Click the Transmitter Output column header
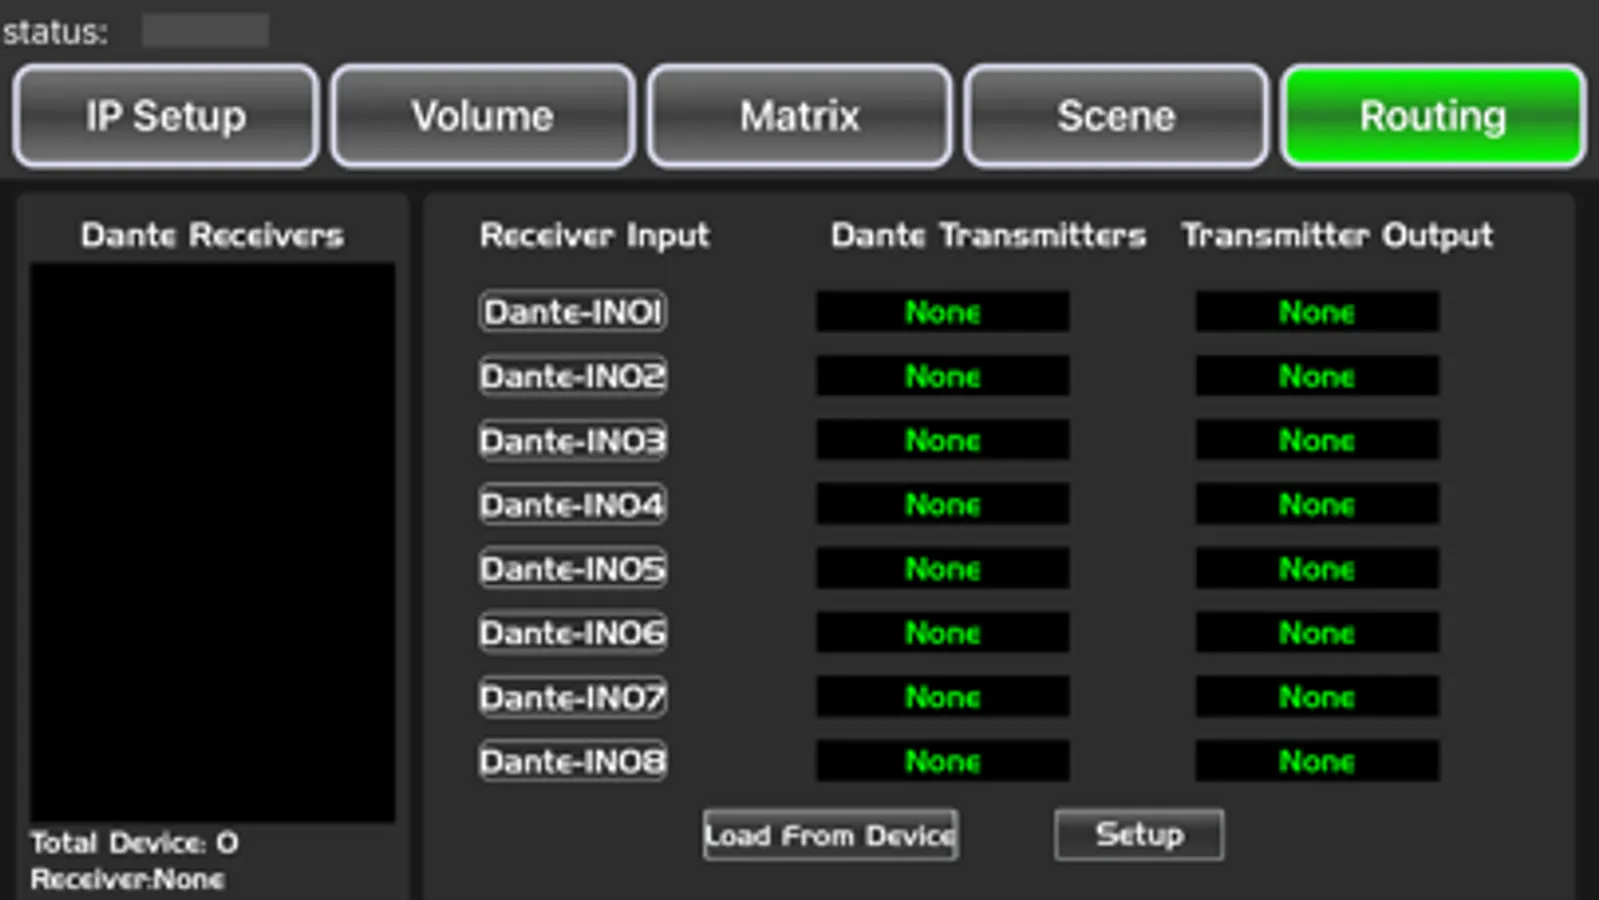 point(1337,235)
